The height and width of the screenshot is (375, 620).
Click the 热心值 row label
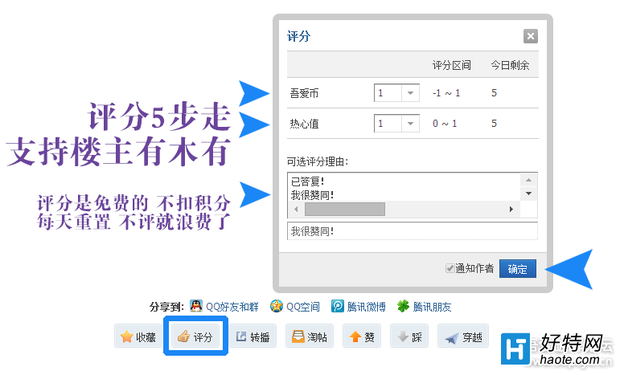click(x=304, y=124)
